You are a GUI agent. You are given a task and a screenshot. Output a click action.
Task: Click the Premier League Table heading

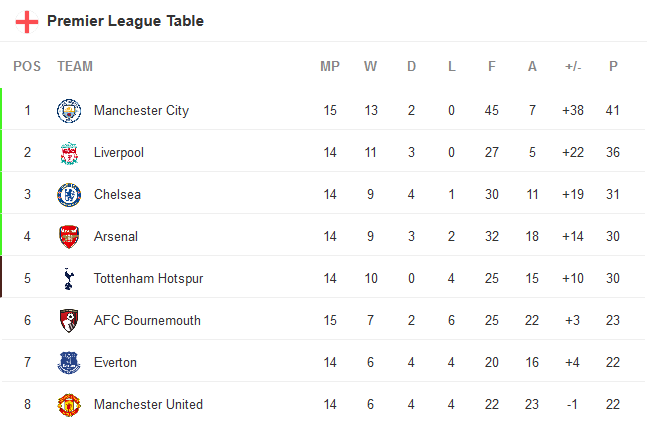click(x=125, y=21)
